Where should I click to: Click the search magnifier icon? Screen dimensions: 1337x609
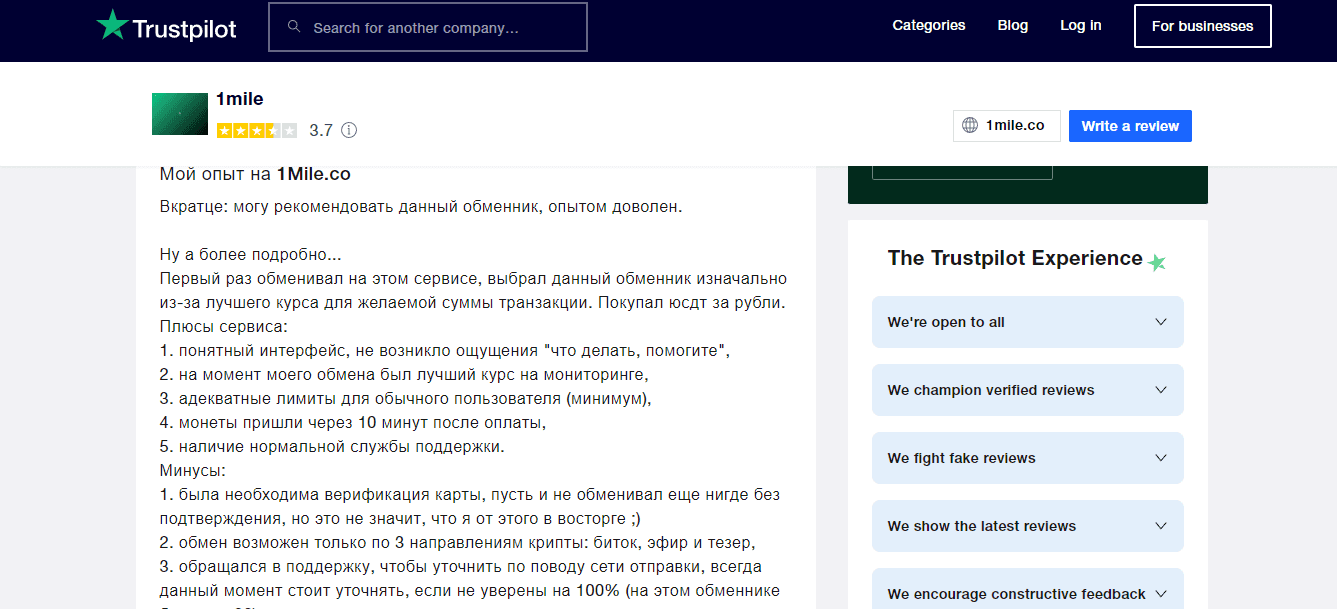(x=294, y=27)
